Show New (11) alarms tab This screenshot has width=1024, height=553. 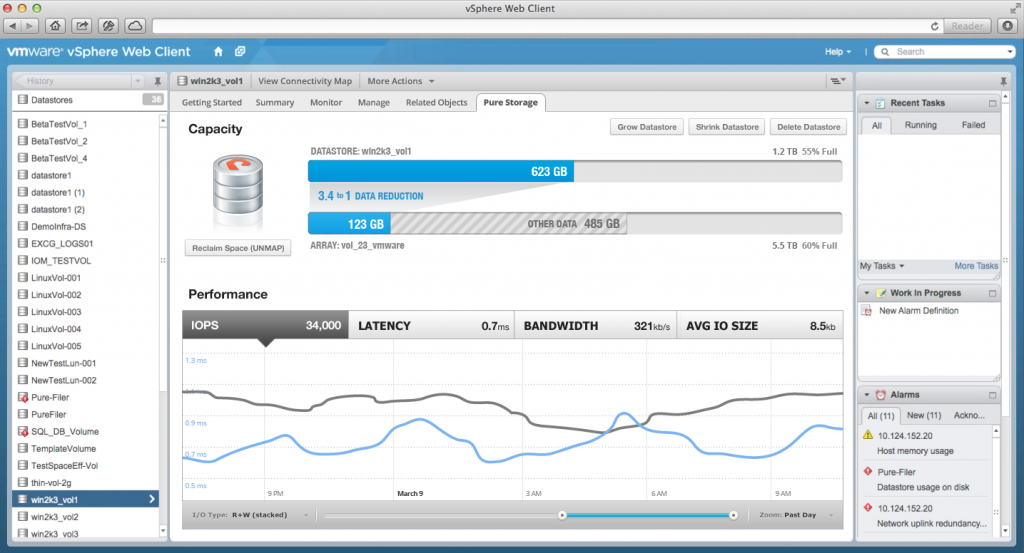tap(923, 415)
